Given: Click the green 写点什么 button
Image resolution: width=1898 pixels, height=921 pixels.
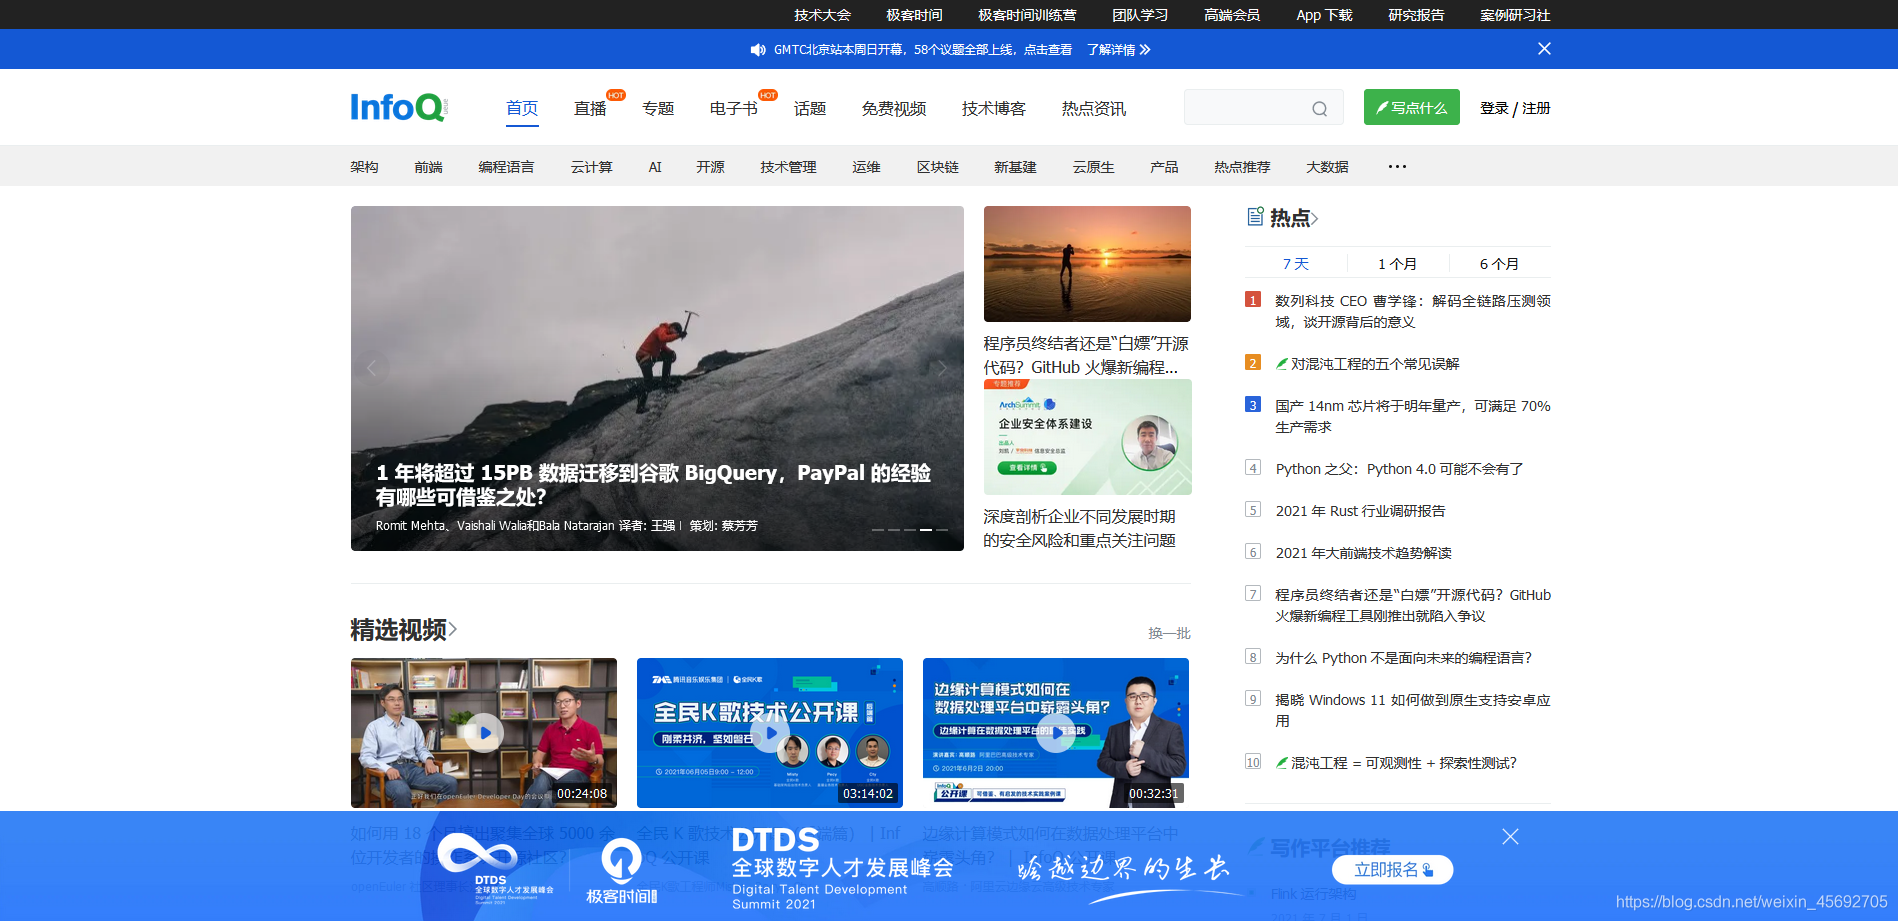Looking at the screenshot, I should click(x=1412, y=107).
